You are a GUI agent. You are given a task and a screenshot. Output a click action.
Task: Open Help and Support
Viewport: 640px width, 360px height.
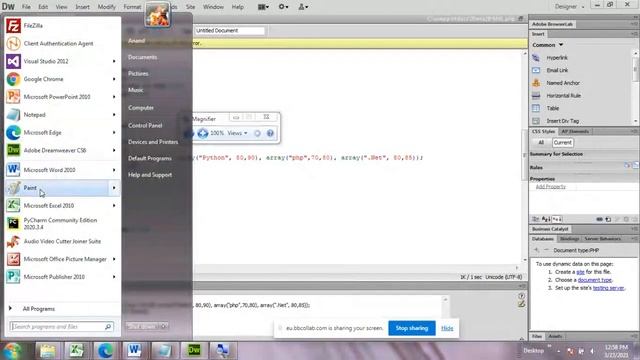(150, 175)
